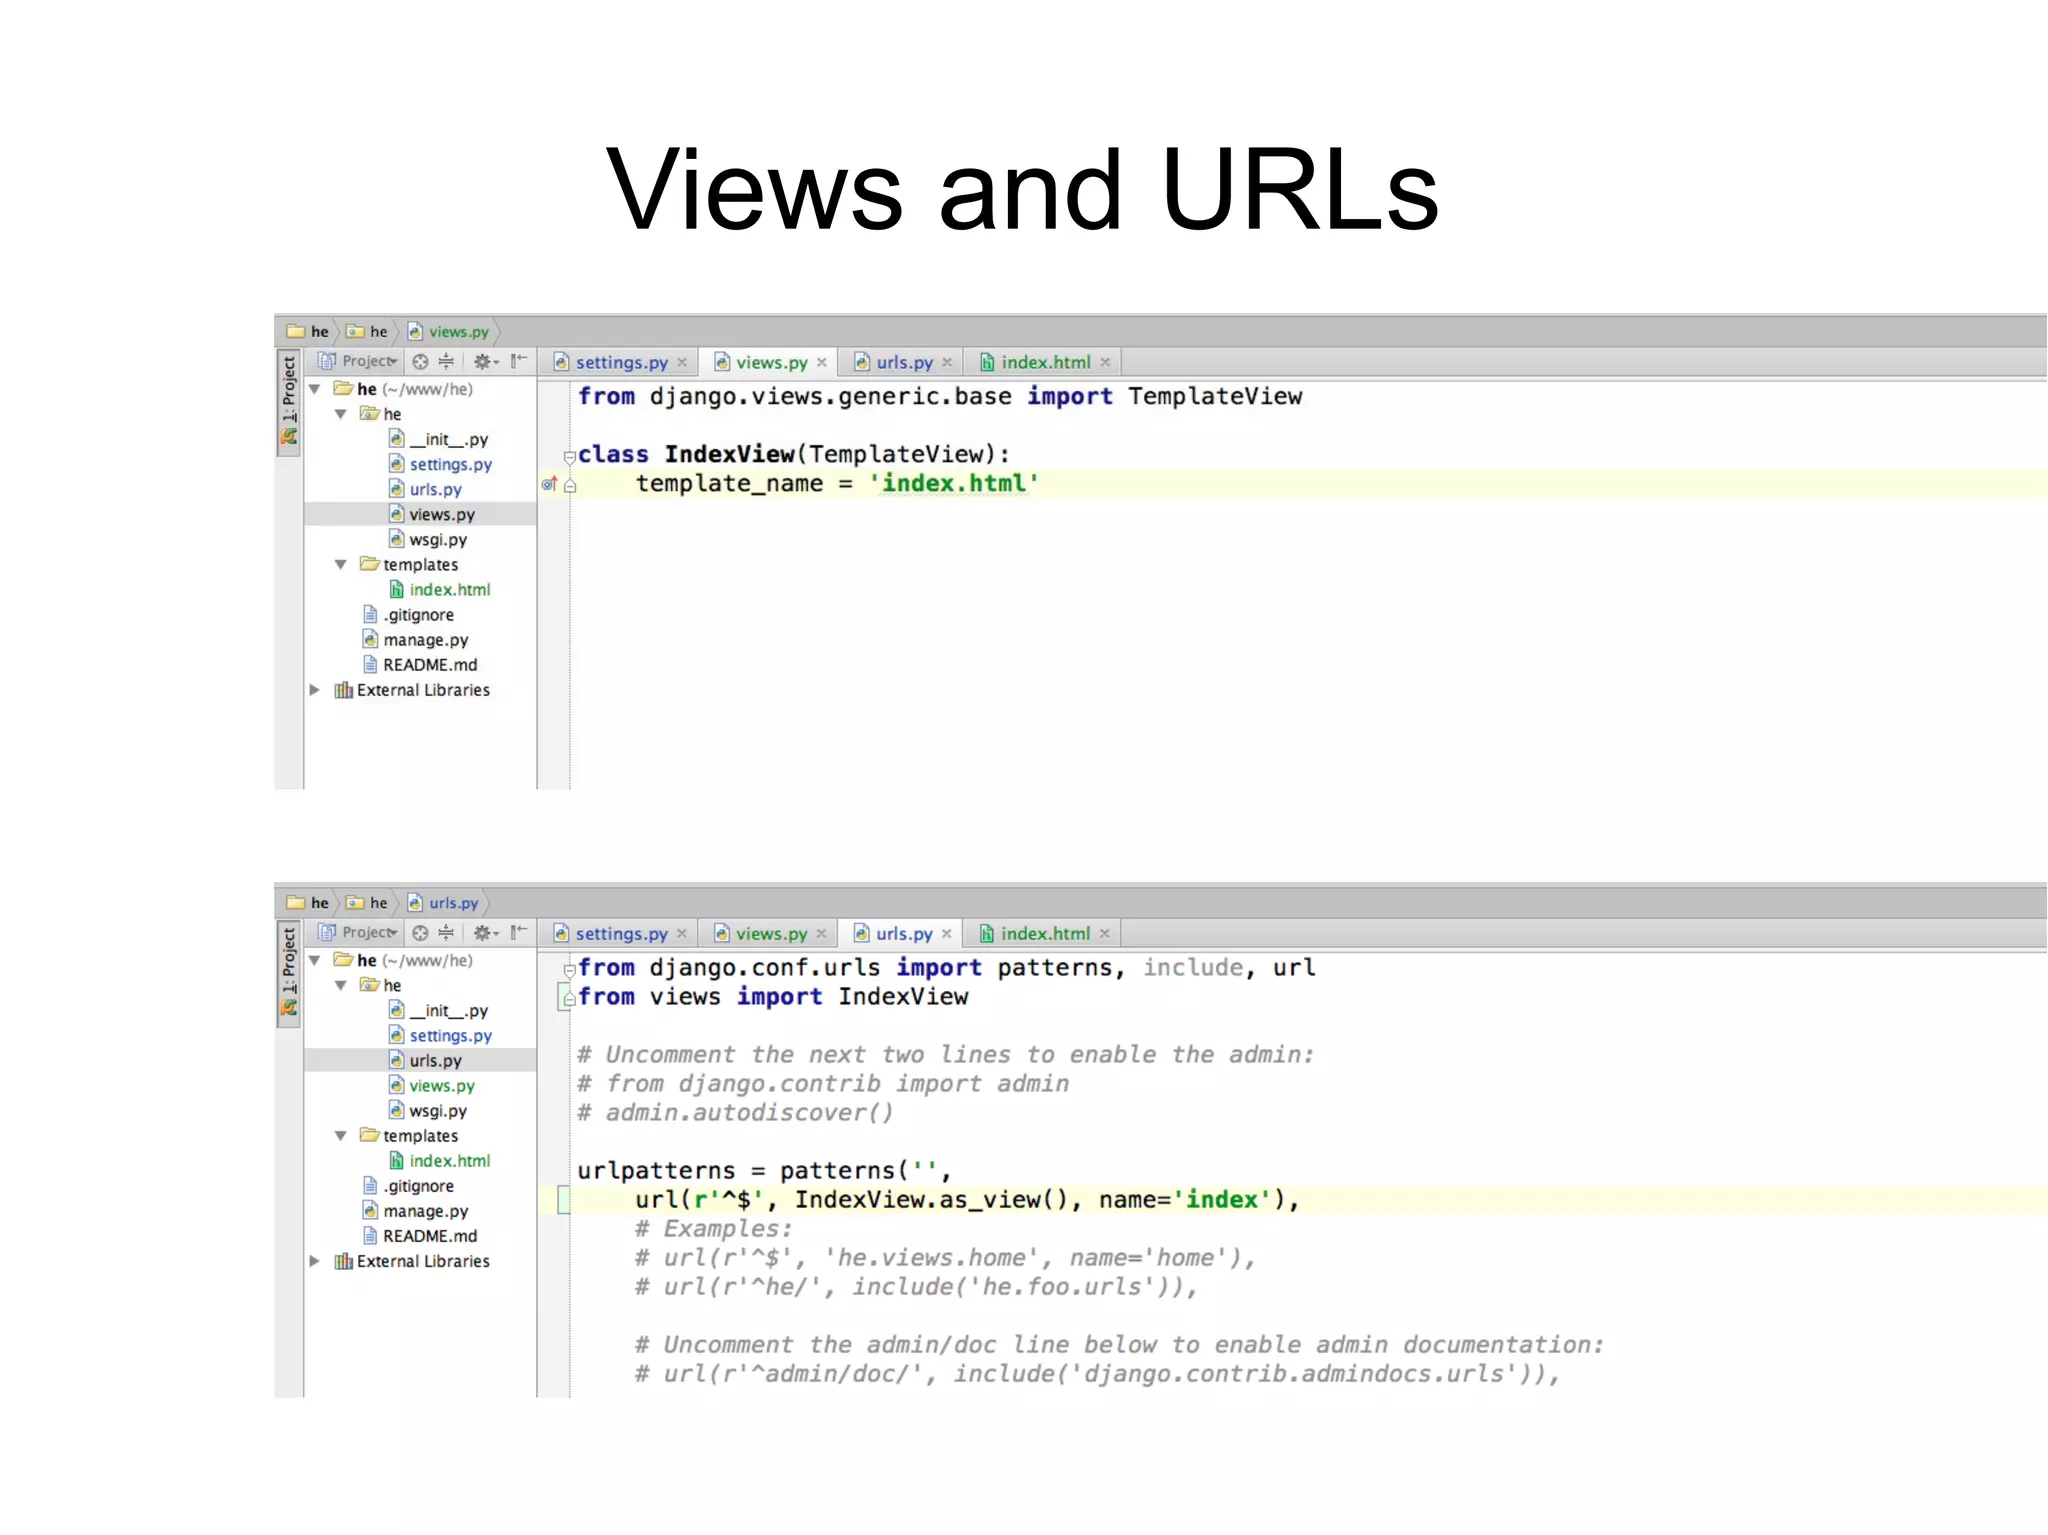Click scroll-from-source icon in bottom Project toolbar
The image size is (2048, 1535).
tap(420, 933)
